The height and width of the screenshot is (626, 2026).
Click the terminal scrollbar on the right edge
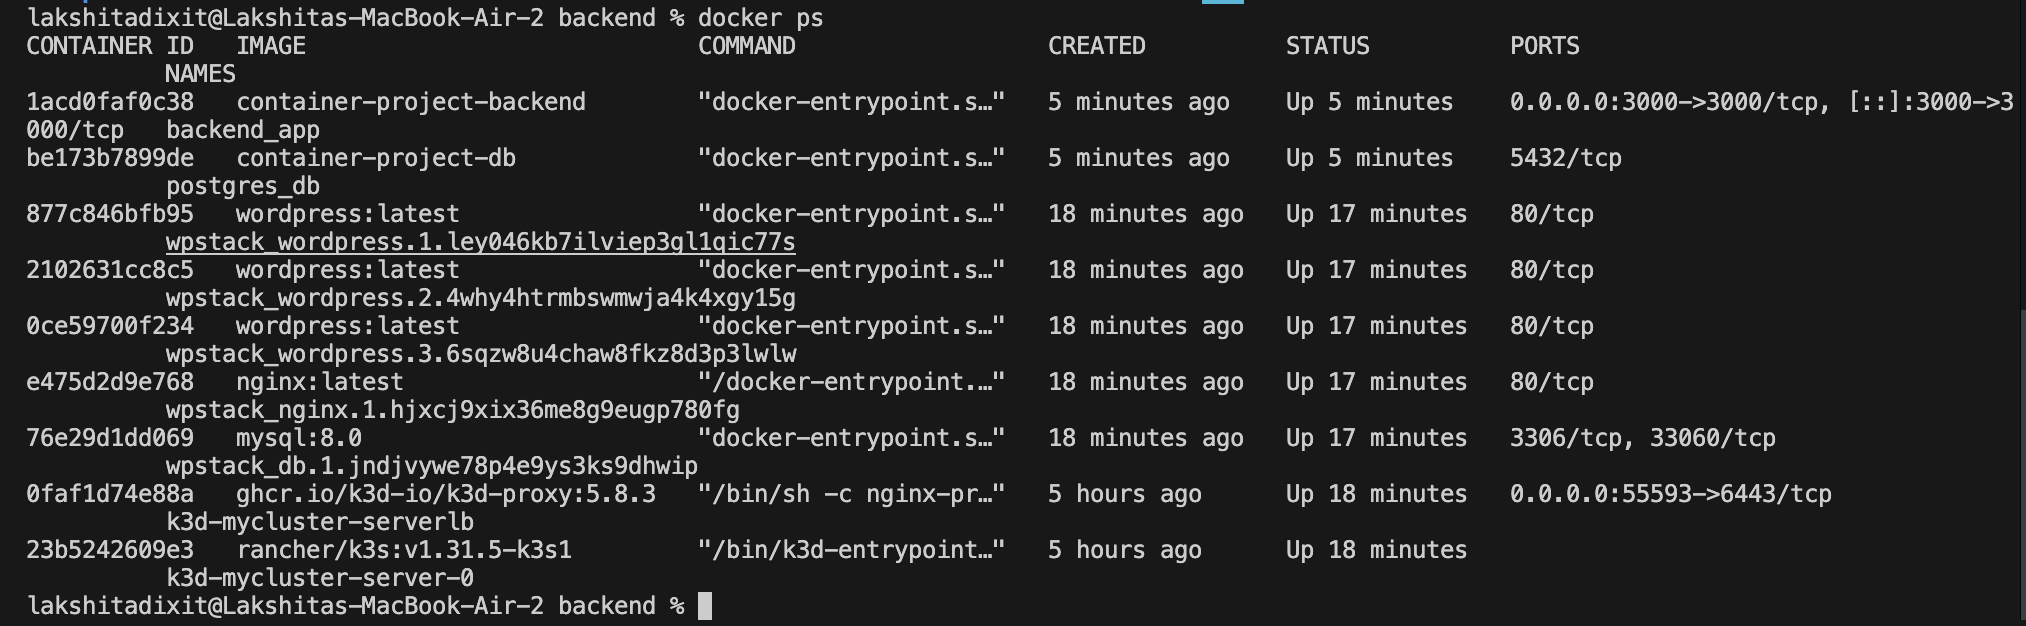2021,460
